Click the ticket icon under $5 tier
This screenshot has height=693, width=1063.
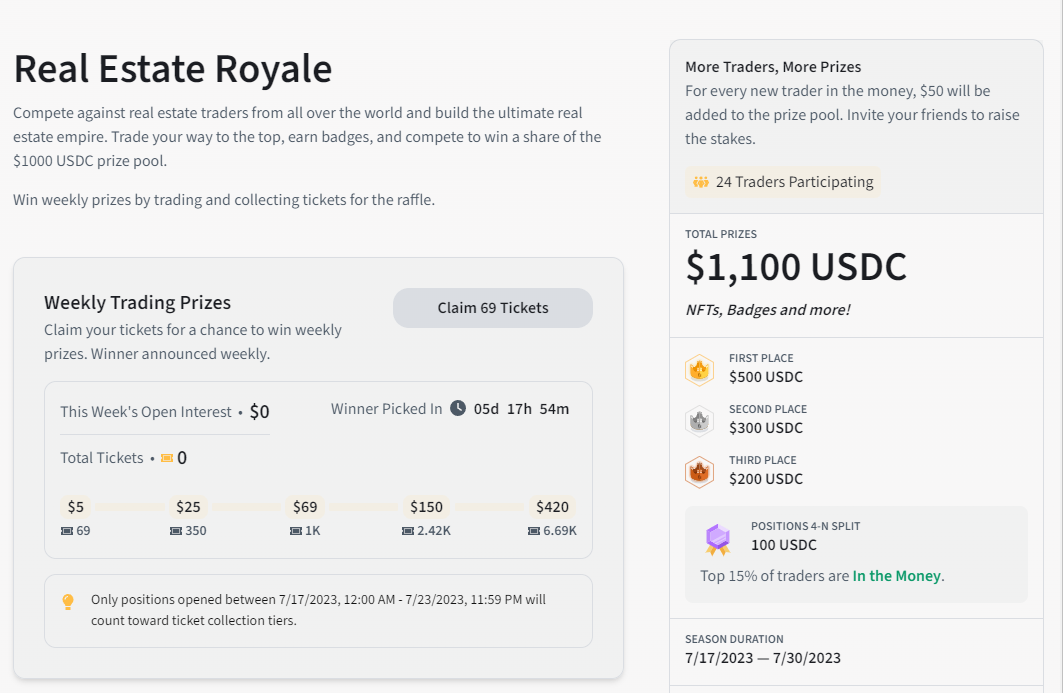pyautogui.click(x=67, y=531)
